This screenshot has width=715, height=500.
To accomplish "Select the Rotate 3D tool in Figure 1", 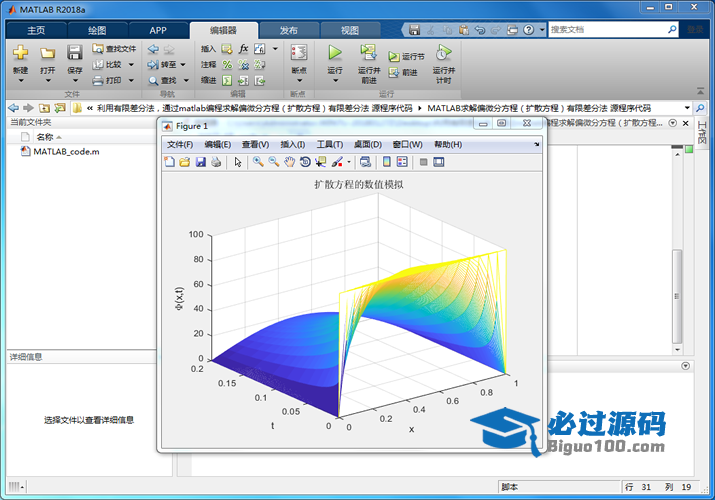I will pyautogui.click(x=305, y=162).
